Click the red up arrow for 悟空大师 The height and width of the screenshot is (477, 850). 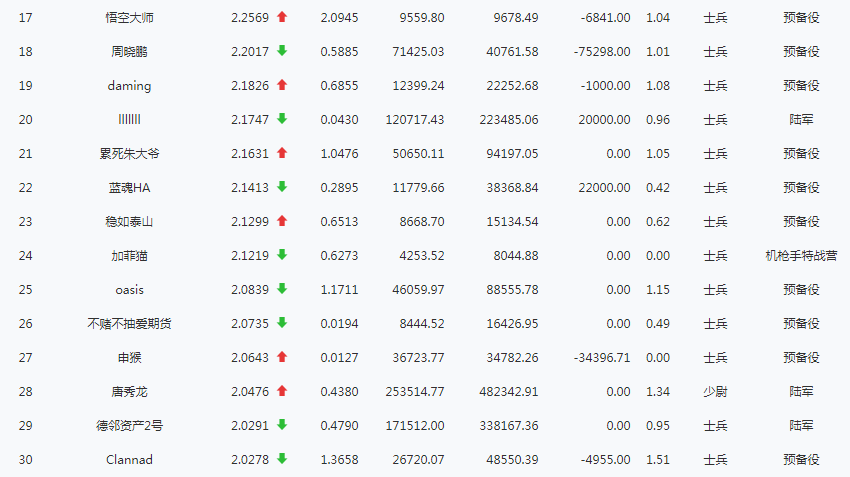point(282,17)
